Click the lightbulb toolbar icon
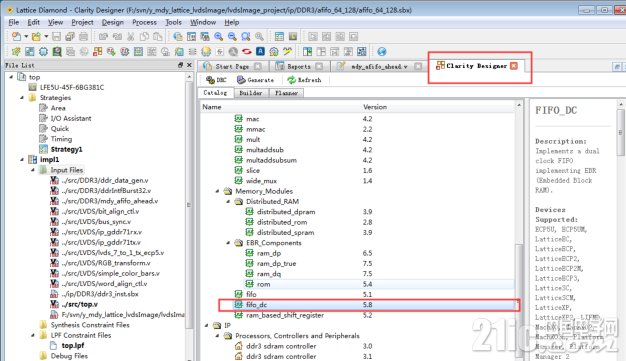The height and width of the screenshot is (361, 626). coord(206,52)
